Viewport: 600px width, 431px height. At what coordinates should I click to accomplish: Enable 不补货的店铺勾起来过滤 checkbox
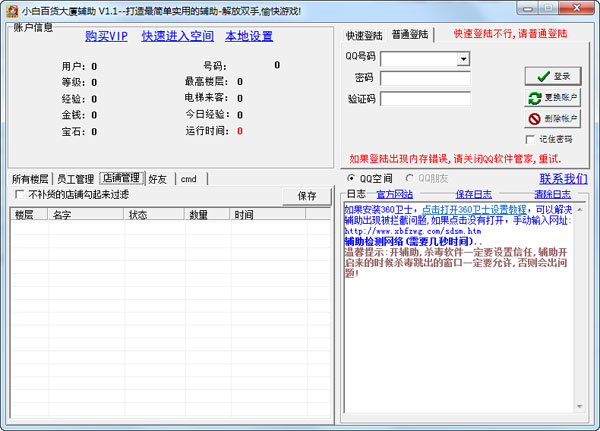(x=19, y=194)
